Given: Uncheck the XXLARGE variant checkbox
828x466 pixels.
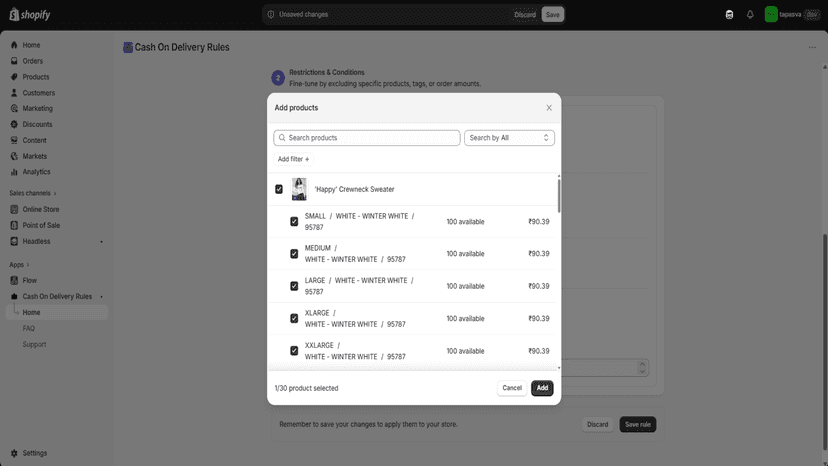Looking at the screenshot, I should (294, 351).
